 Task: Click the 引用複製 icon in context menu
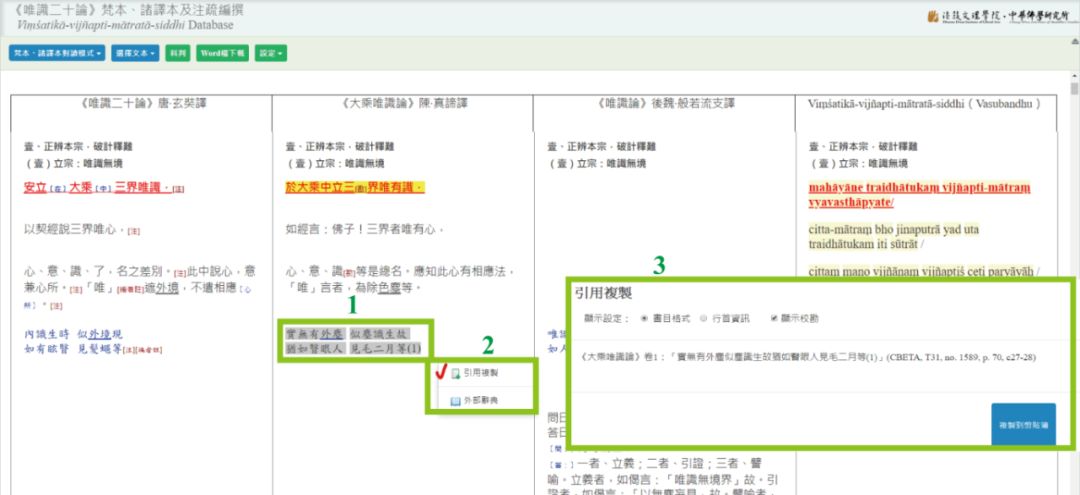tap(455, 373)
